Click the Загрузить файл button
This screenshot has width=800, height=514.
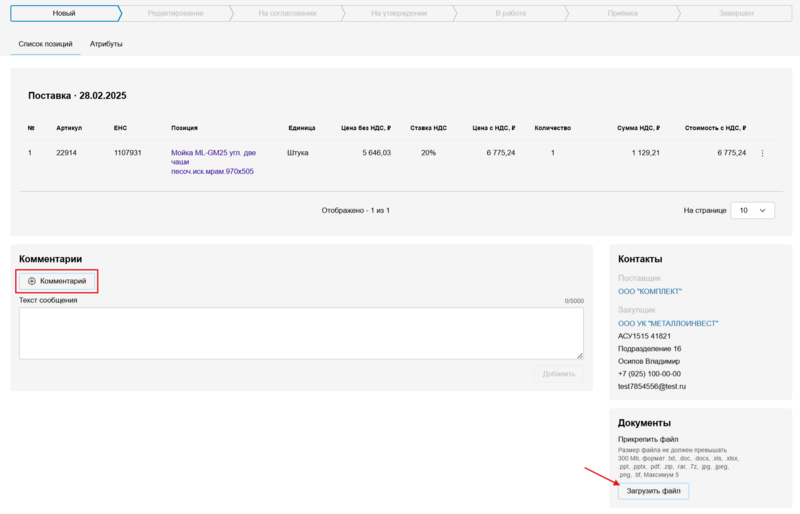tap(653, 491)
